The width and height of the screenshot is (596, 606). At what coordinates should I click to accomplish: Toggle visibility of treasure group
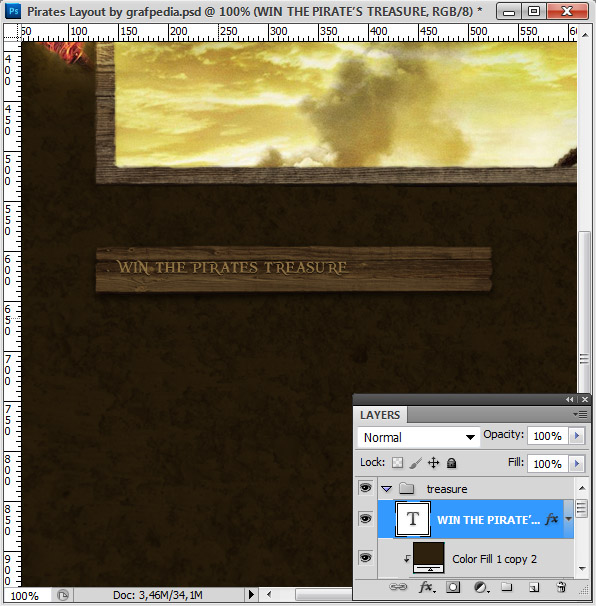tap(365, 488)
